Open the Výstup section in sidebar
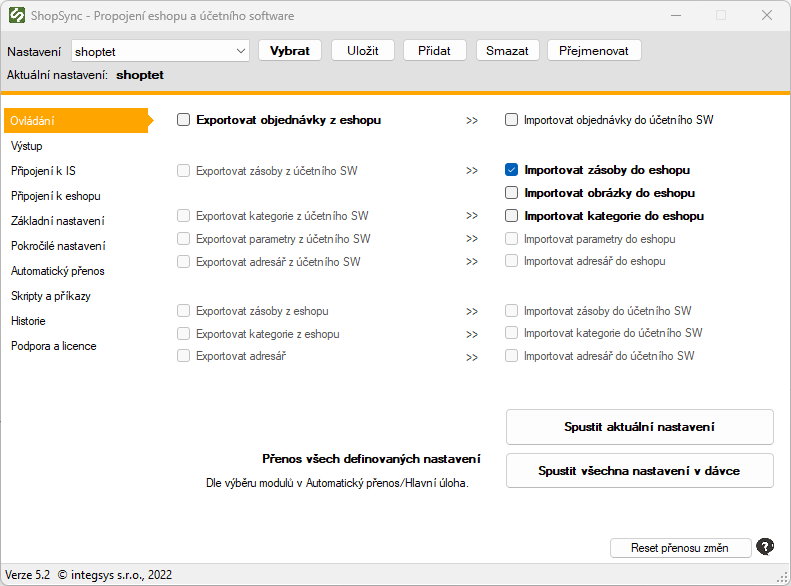Screen dimensions: 791x586 coord(27,146)
